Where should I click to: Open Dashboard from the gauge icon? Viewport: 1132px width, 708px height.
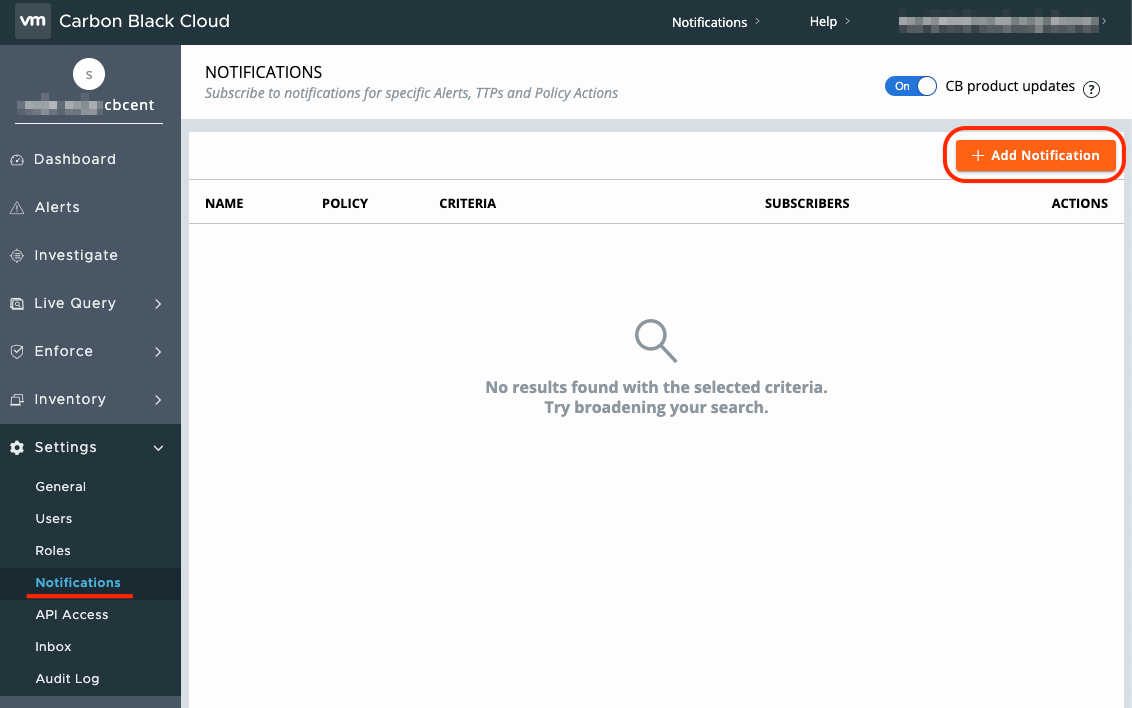(17, 159)
